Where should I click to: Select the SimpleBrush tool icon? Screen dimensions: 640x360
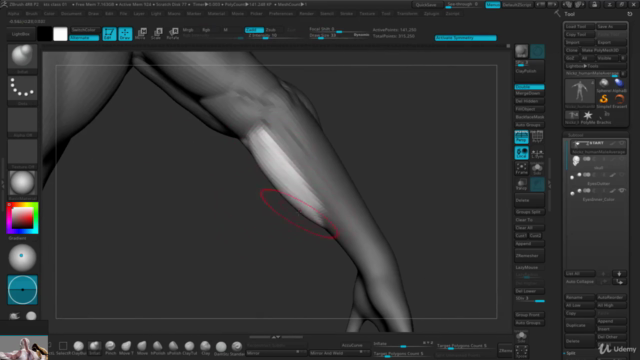point(604,100)
